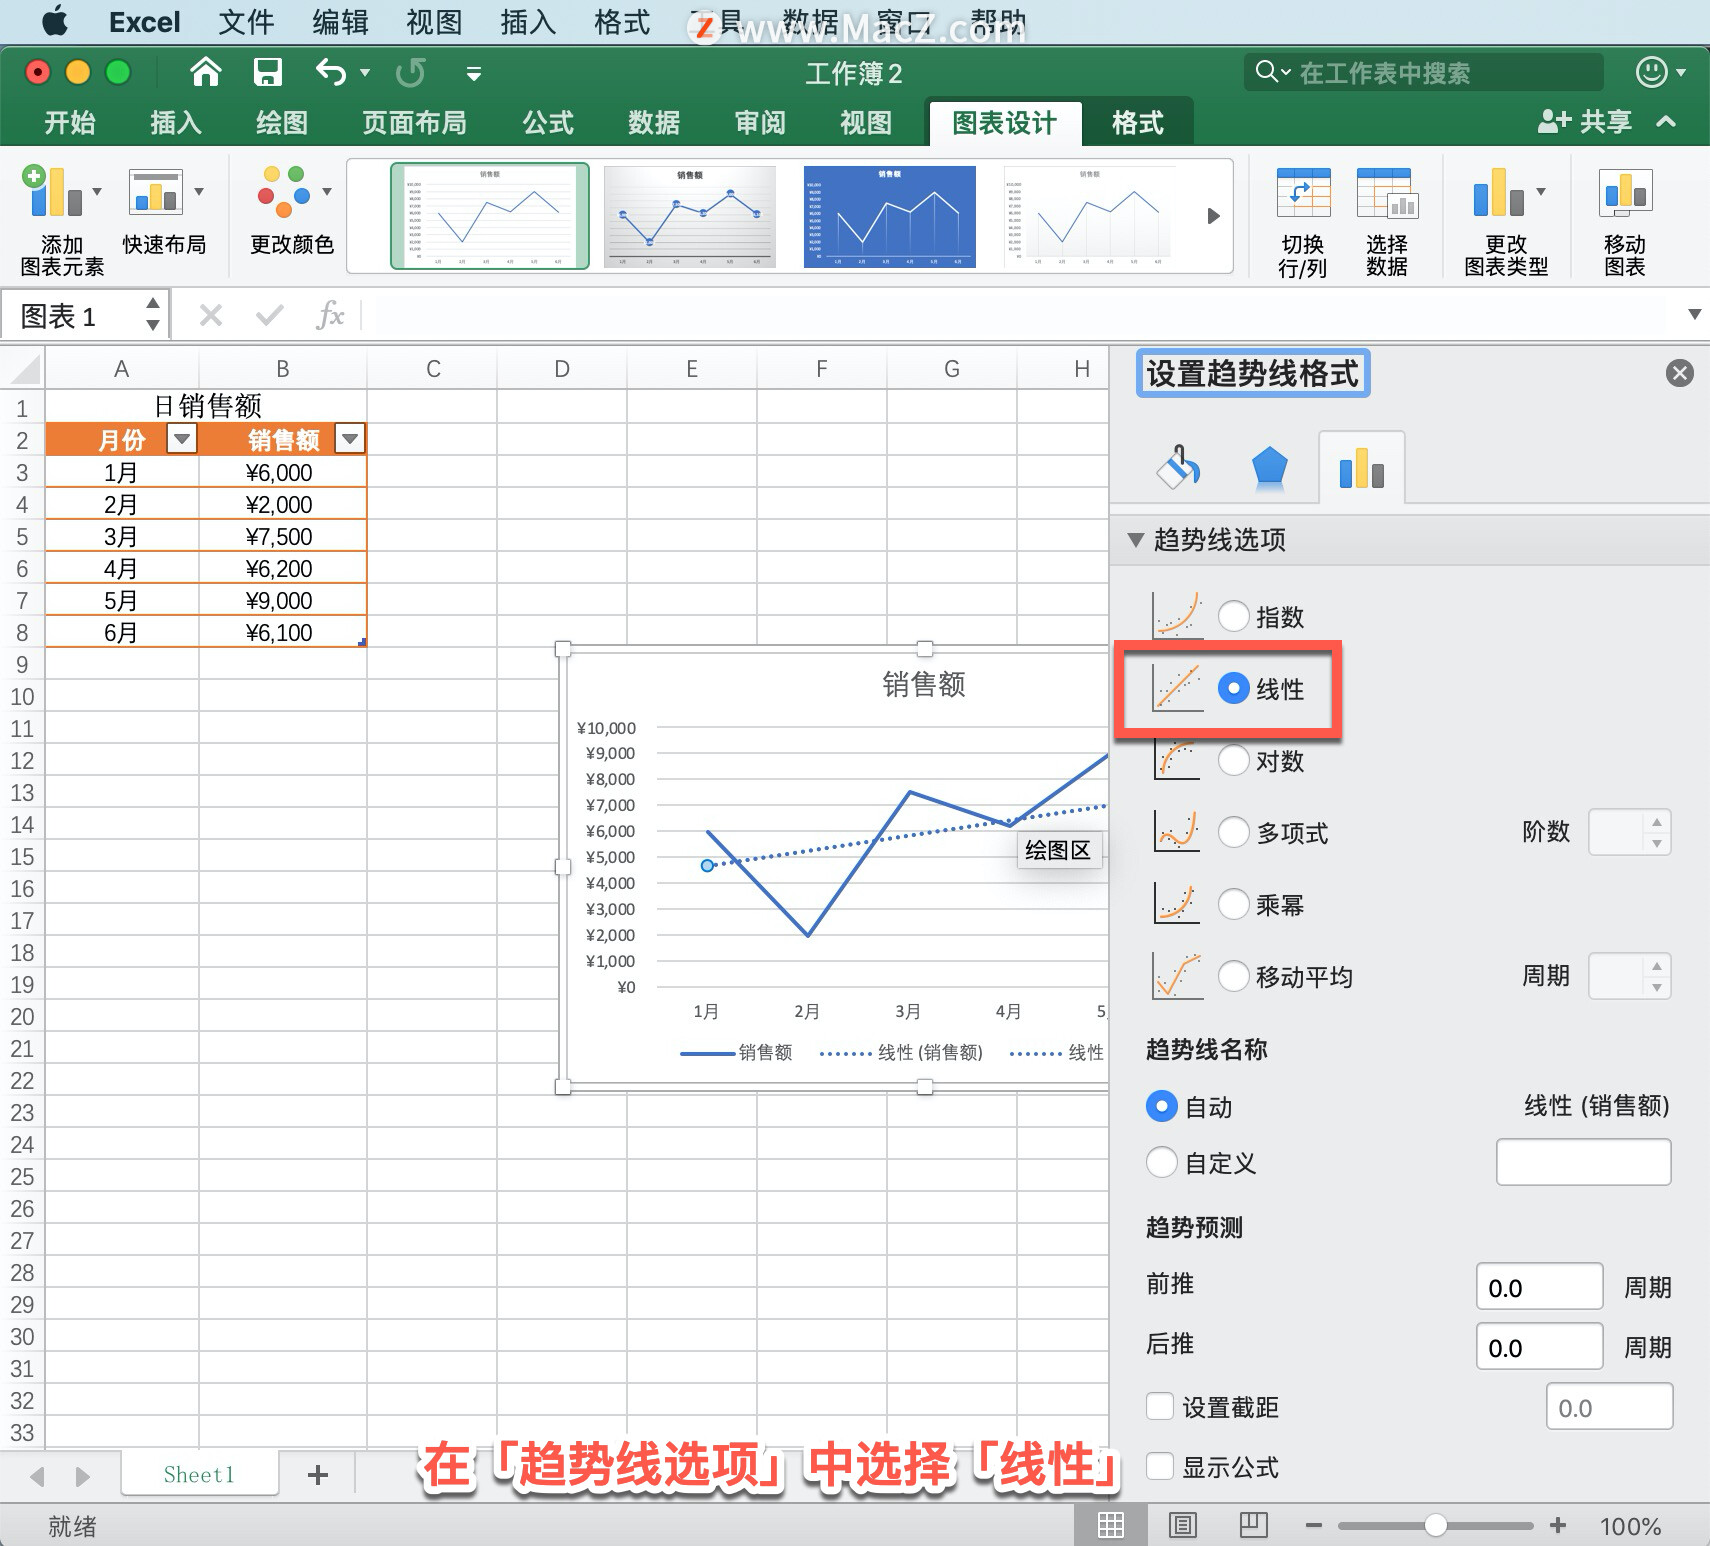The height and width of the screenshot is (1546, 1710).
Task: Click the custom trendline name field
Action: pos(1583,1162)
